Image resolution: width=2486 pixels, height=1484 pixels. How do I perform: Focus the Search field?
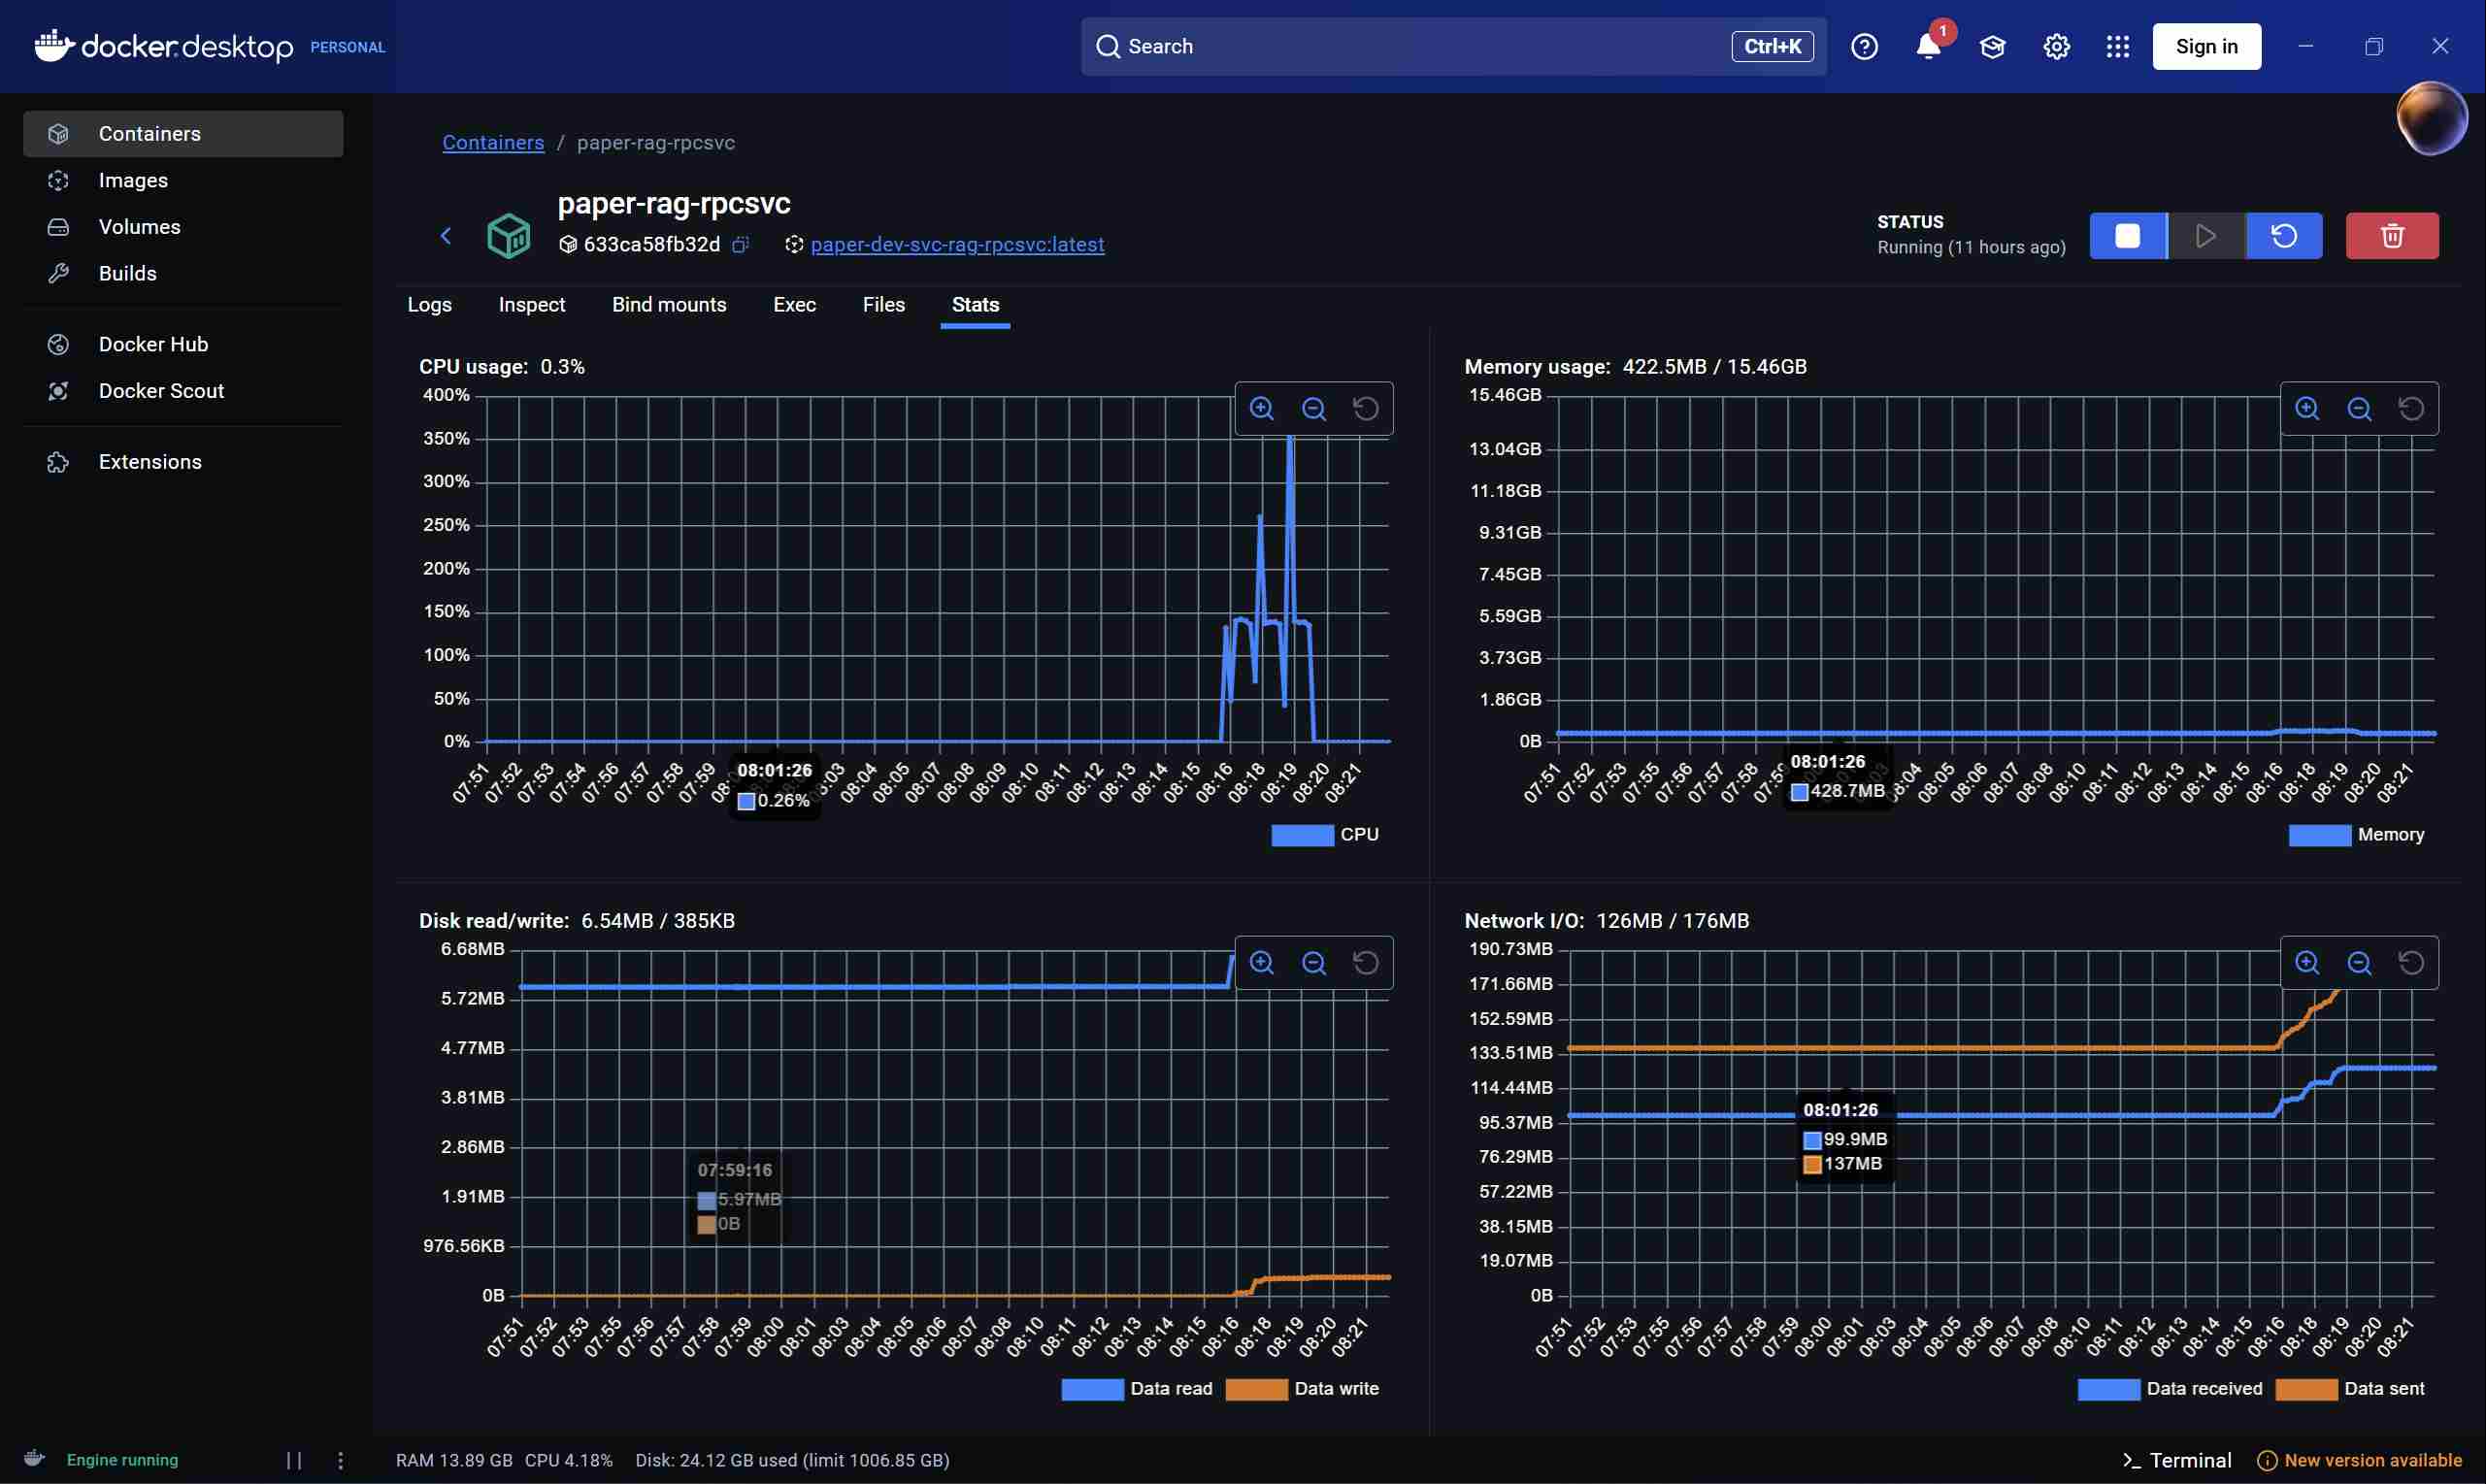tap(1453, 47)
